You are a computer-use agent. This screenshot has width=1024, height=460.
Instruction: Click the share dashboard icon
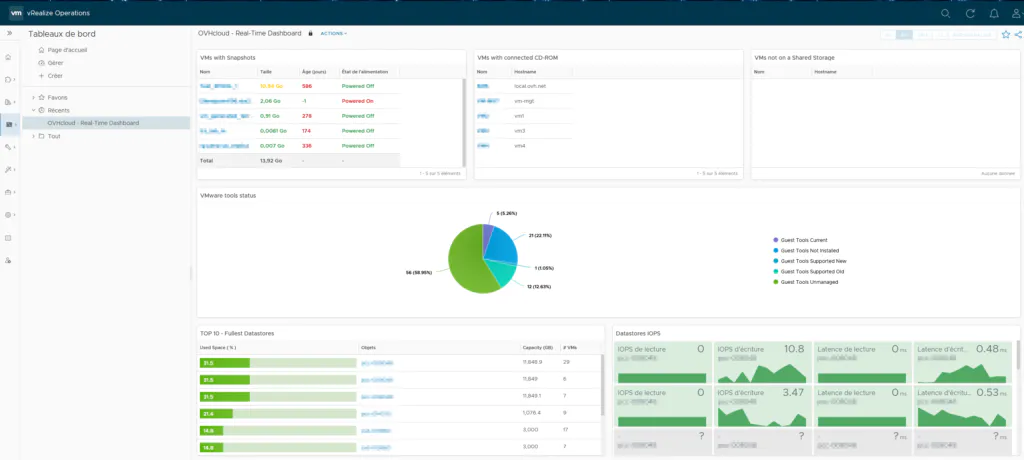1018,35
